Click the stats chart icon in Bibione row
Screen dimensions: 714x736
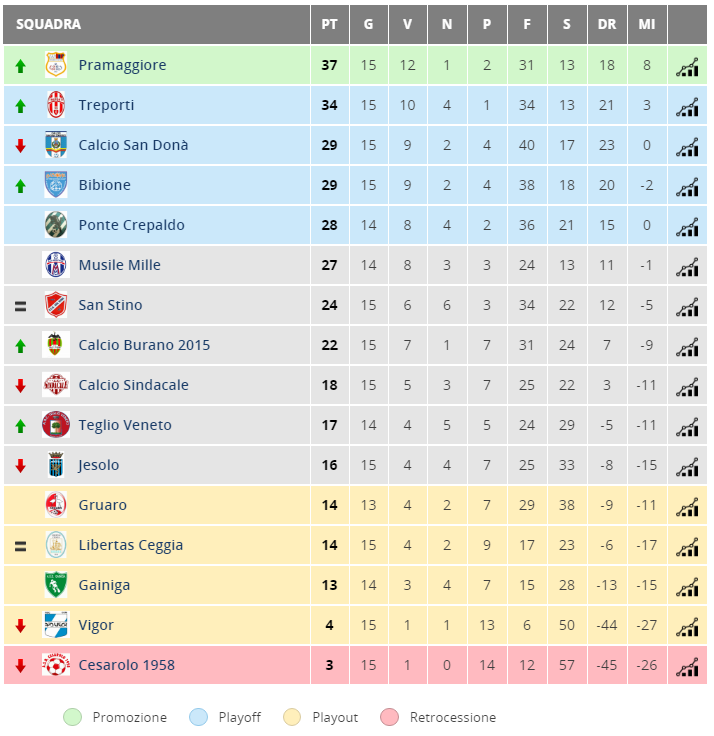pos(687,187)
